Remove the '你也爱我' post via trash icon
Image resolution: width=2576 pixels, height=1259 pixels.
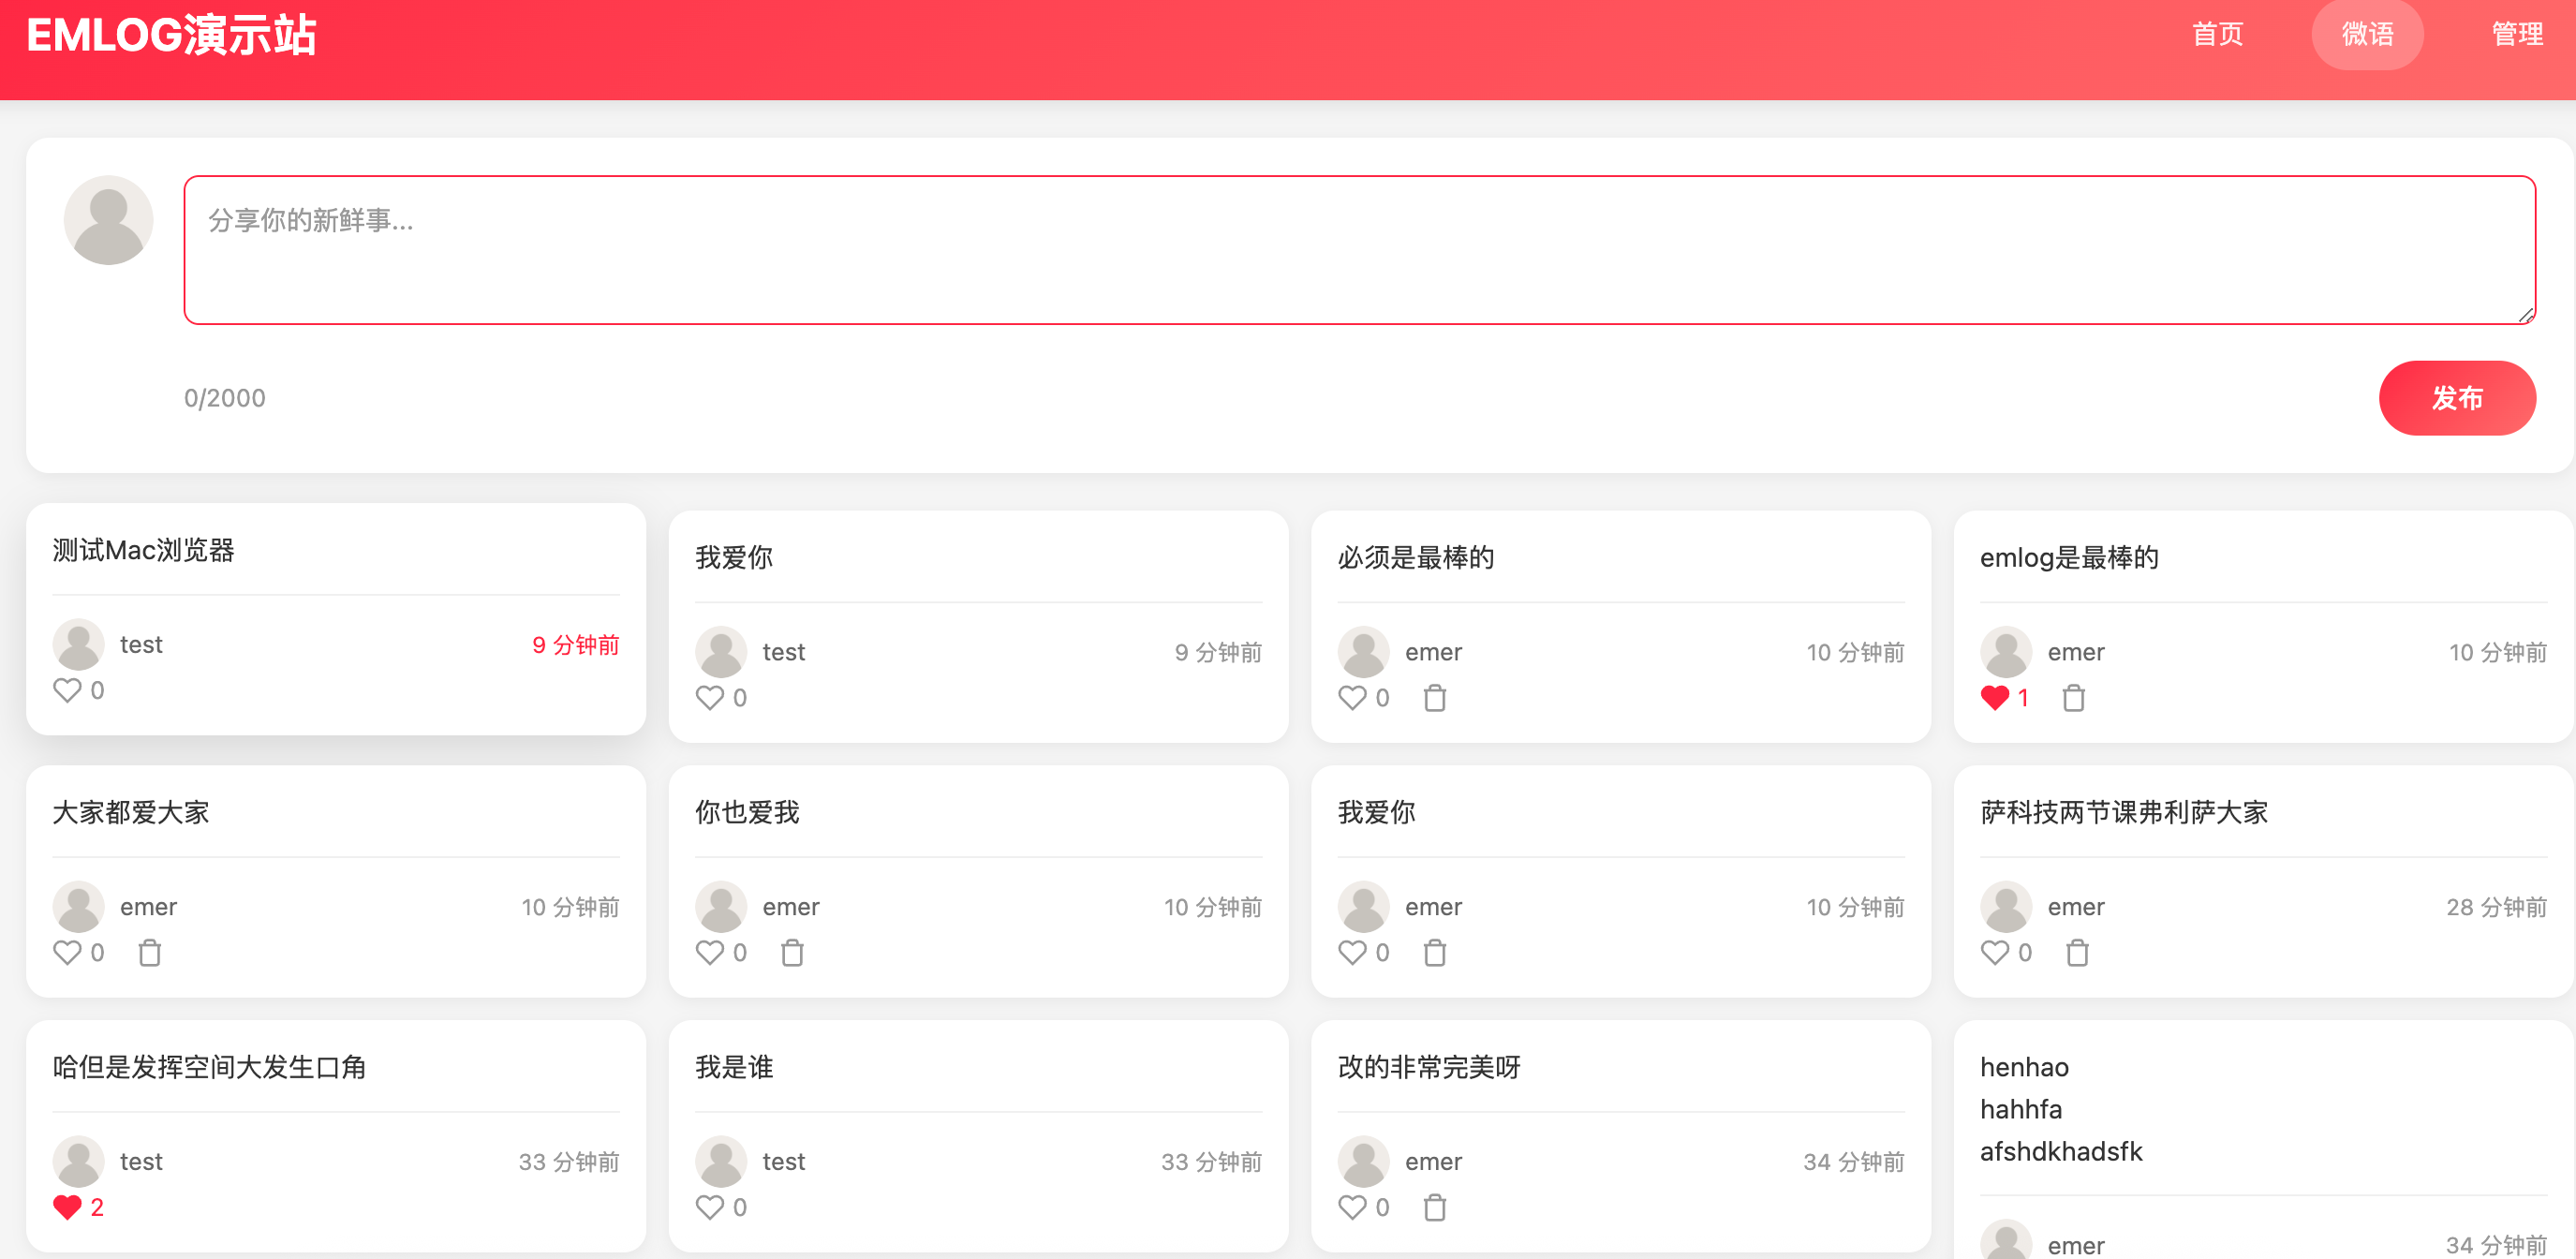(791, 953)
